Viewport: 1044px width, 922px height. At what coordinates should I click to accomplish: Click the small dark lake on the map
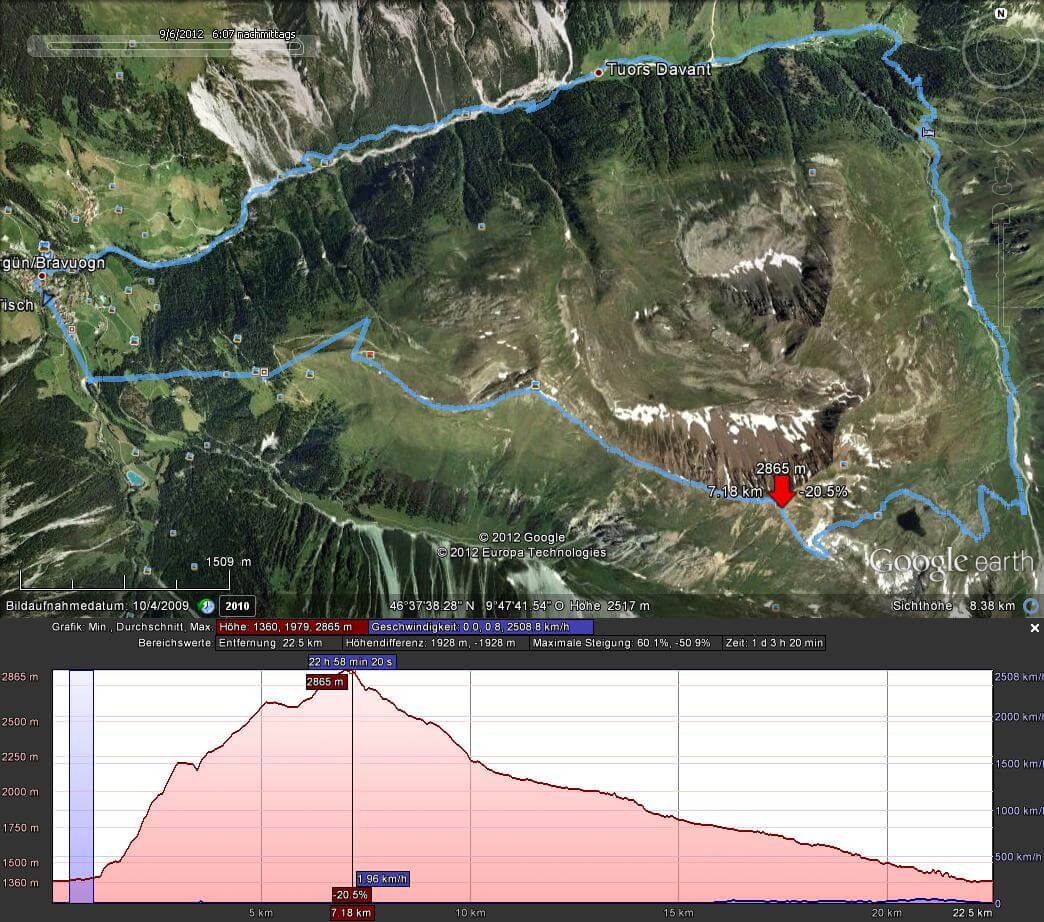pyautogui.click(x=912, y=521)
